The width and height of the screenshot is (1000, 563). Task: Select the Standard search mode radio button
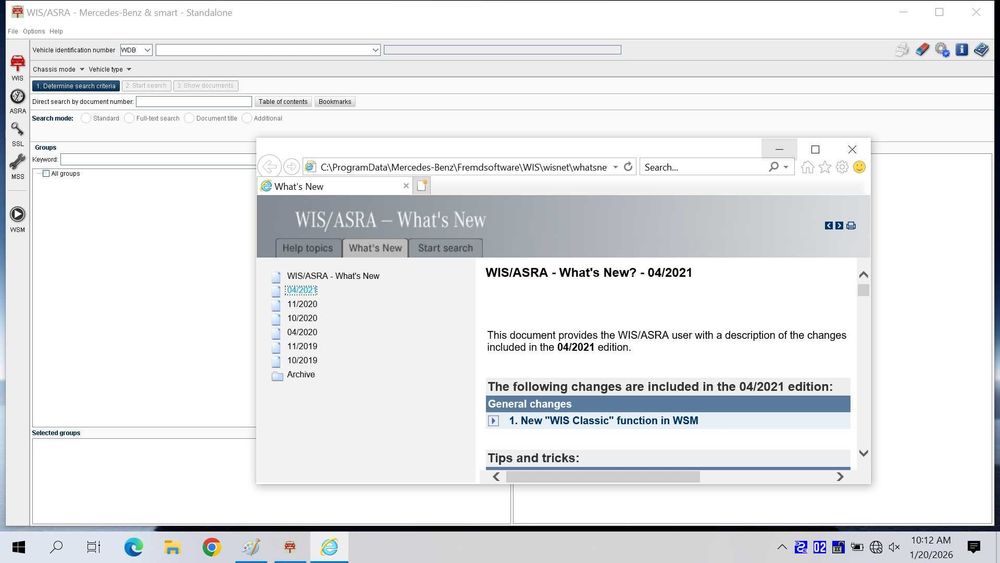click(86, 119)
